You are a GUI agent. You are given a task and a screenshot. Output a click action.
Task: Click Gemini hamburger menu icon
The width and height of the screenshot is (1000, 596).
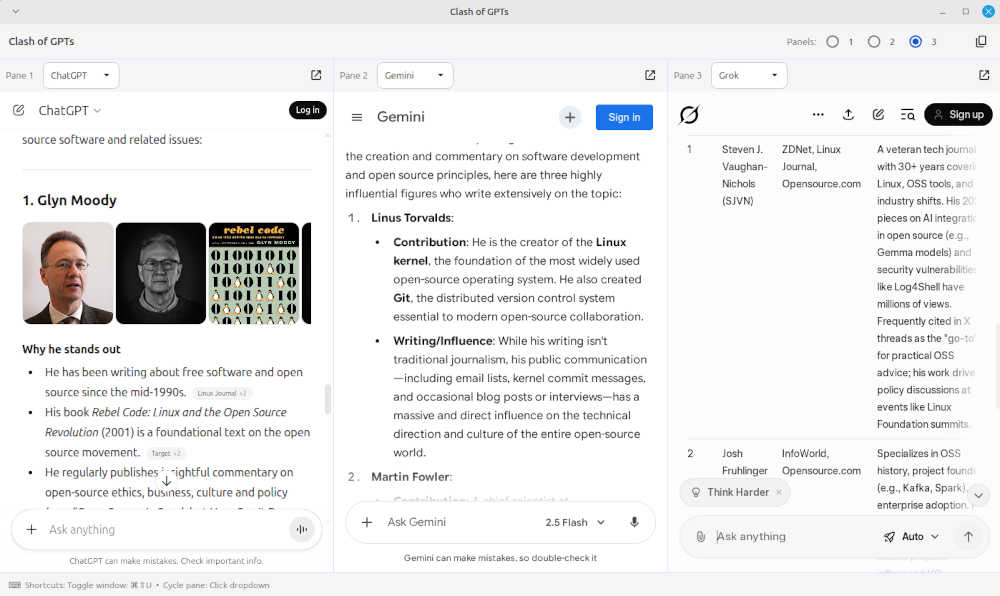[x=357, y=117]
